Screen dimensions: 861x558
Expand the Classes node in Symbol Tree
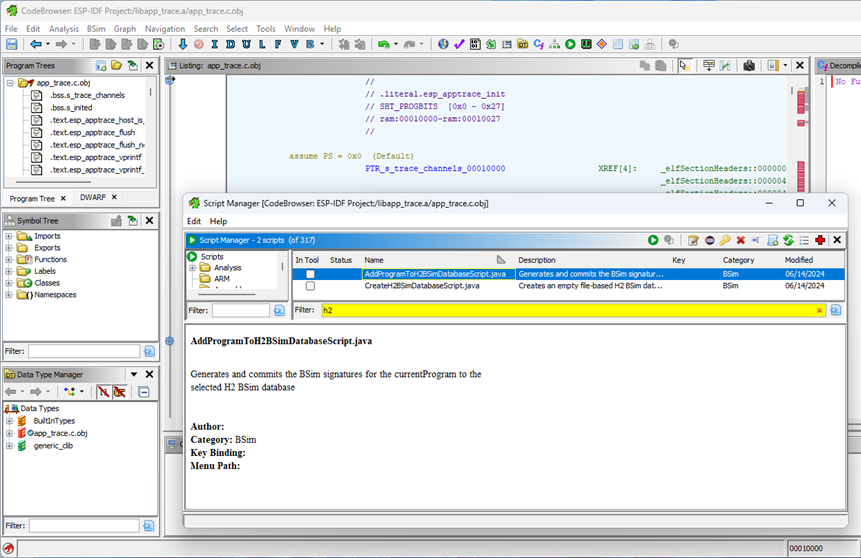pyautogui.click(x=9, y=283)
